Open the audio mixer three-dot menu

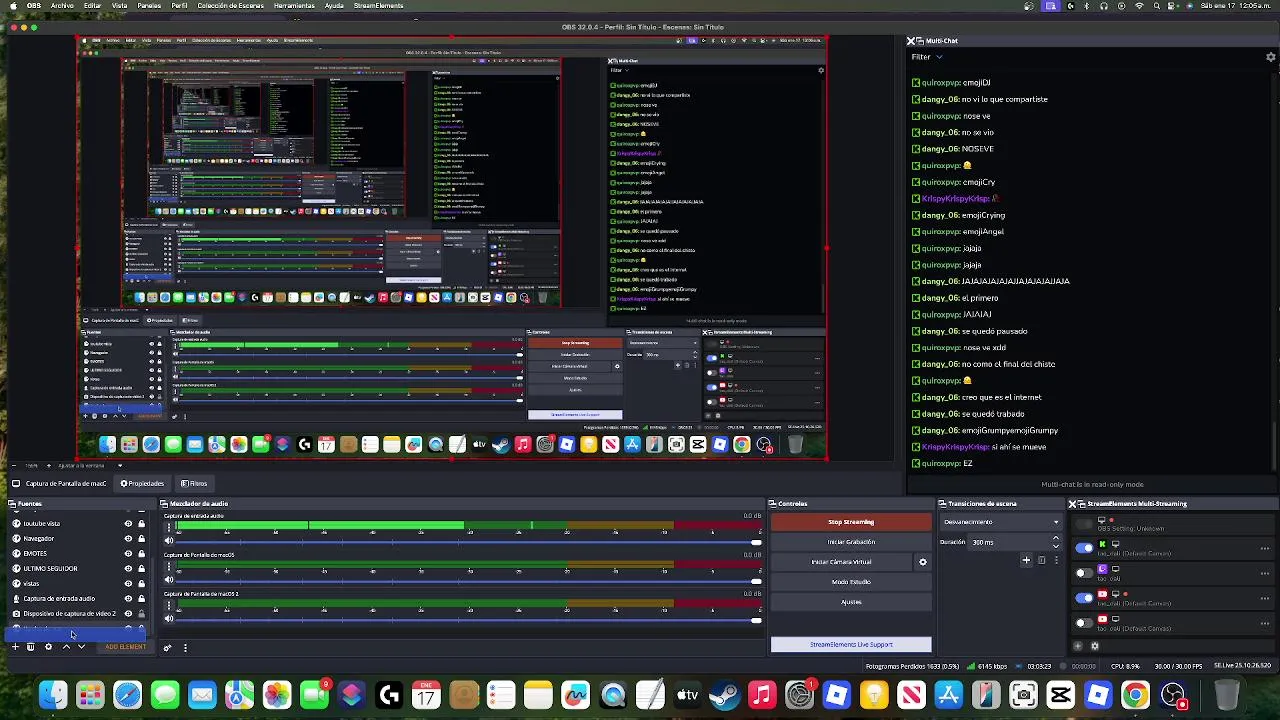[185, 647]
